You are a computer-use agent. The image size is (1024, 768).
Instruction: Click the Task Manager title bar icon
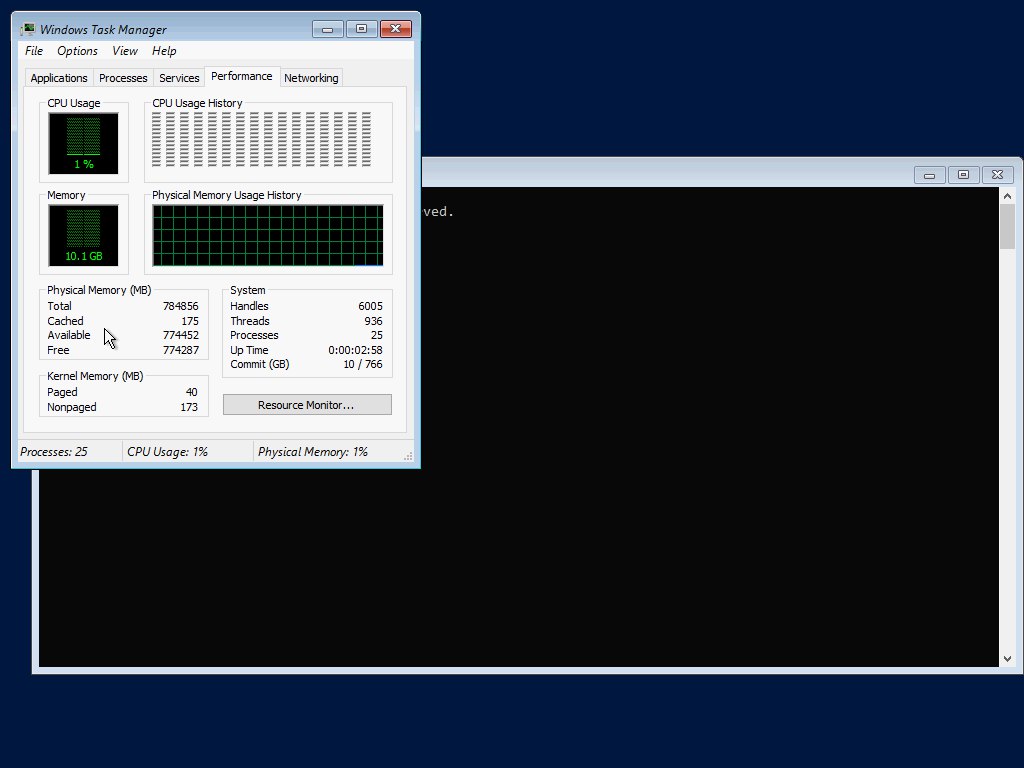(27, 29)
